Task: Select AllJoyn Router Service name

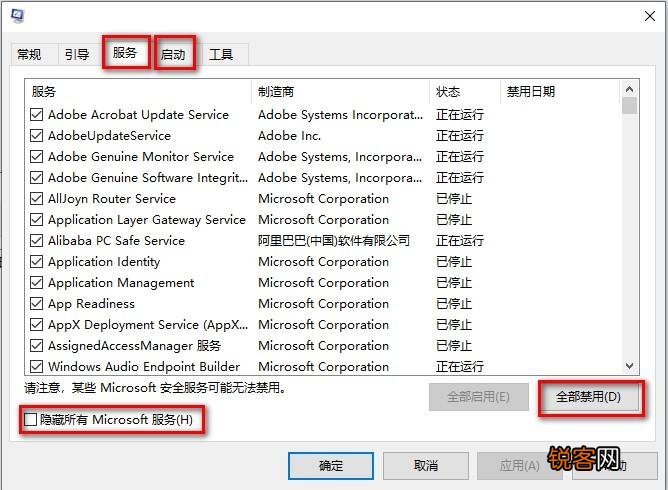Action: [x=112, y=199]
